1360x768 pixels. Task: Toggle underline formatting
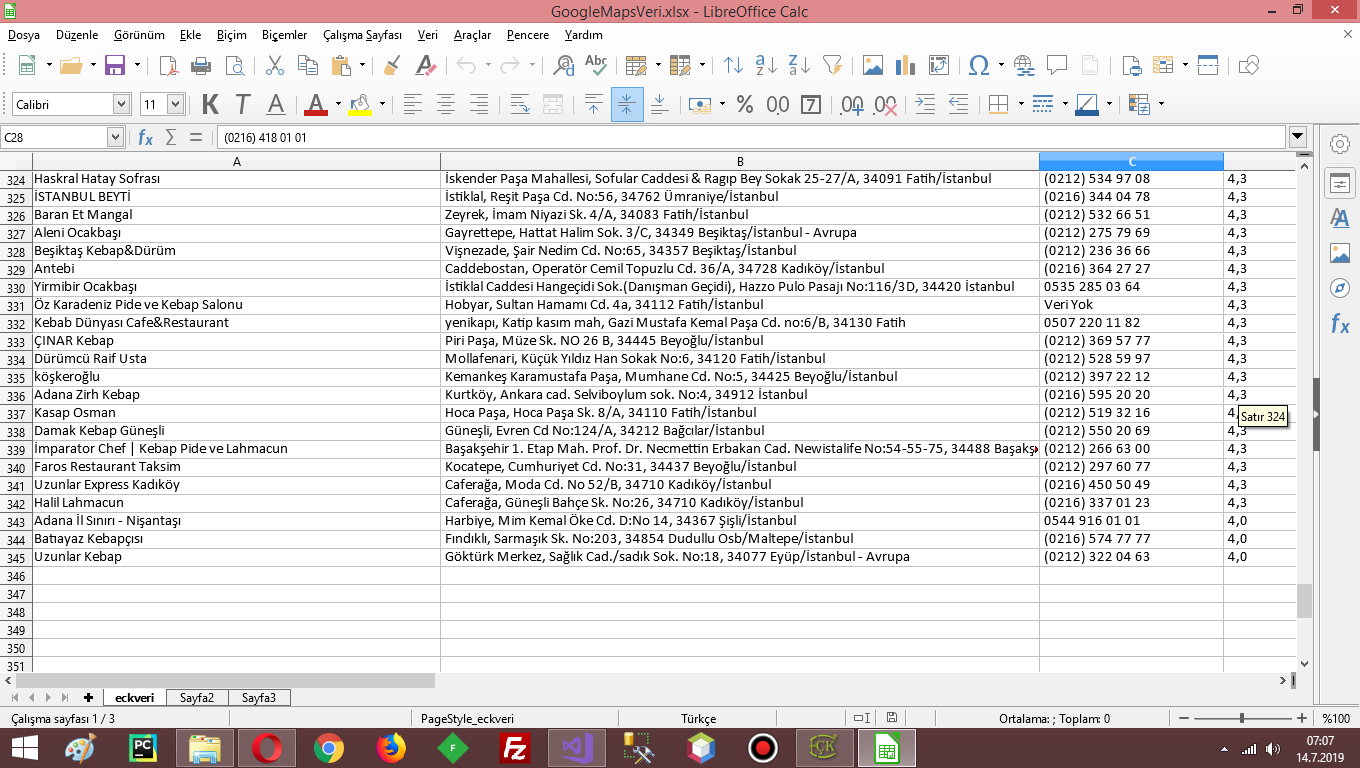pyautogui.click(x=275, y=104)
